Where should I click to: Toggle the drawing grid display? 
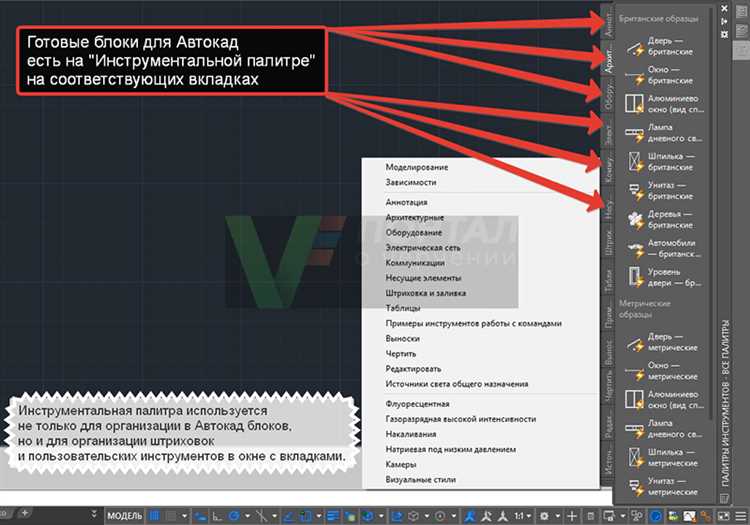point(154,516)
